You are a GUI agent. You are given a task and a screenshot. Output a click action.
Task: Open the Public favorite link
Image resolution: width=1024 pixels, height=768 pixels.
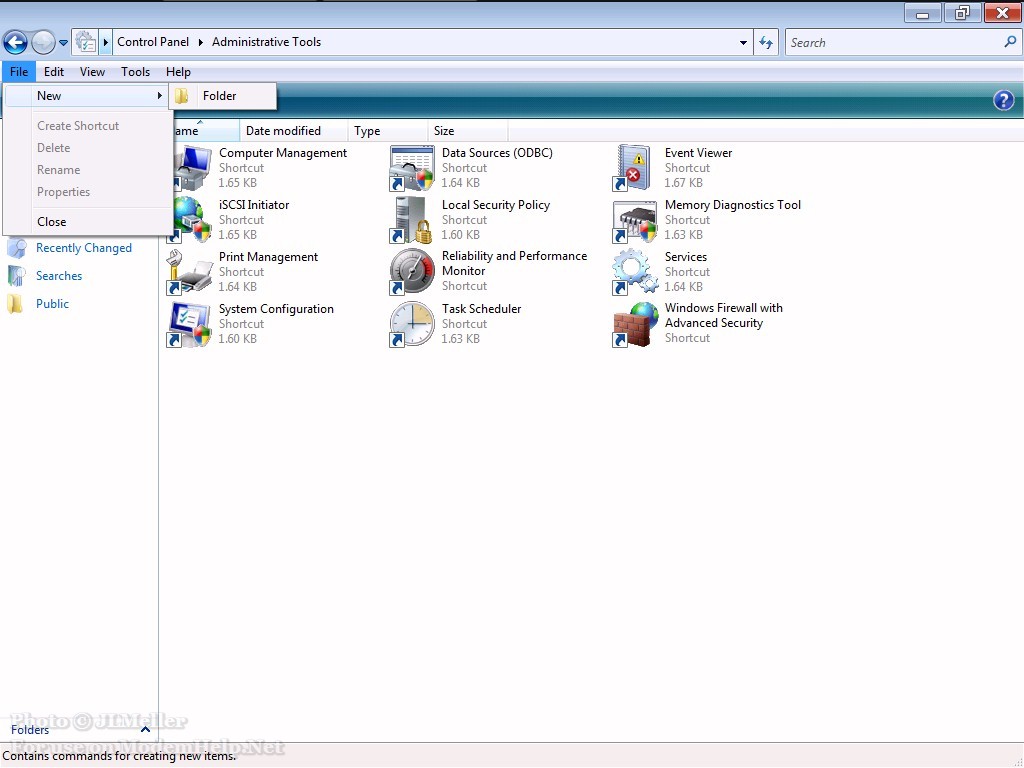52,304
